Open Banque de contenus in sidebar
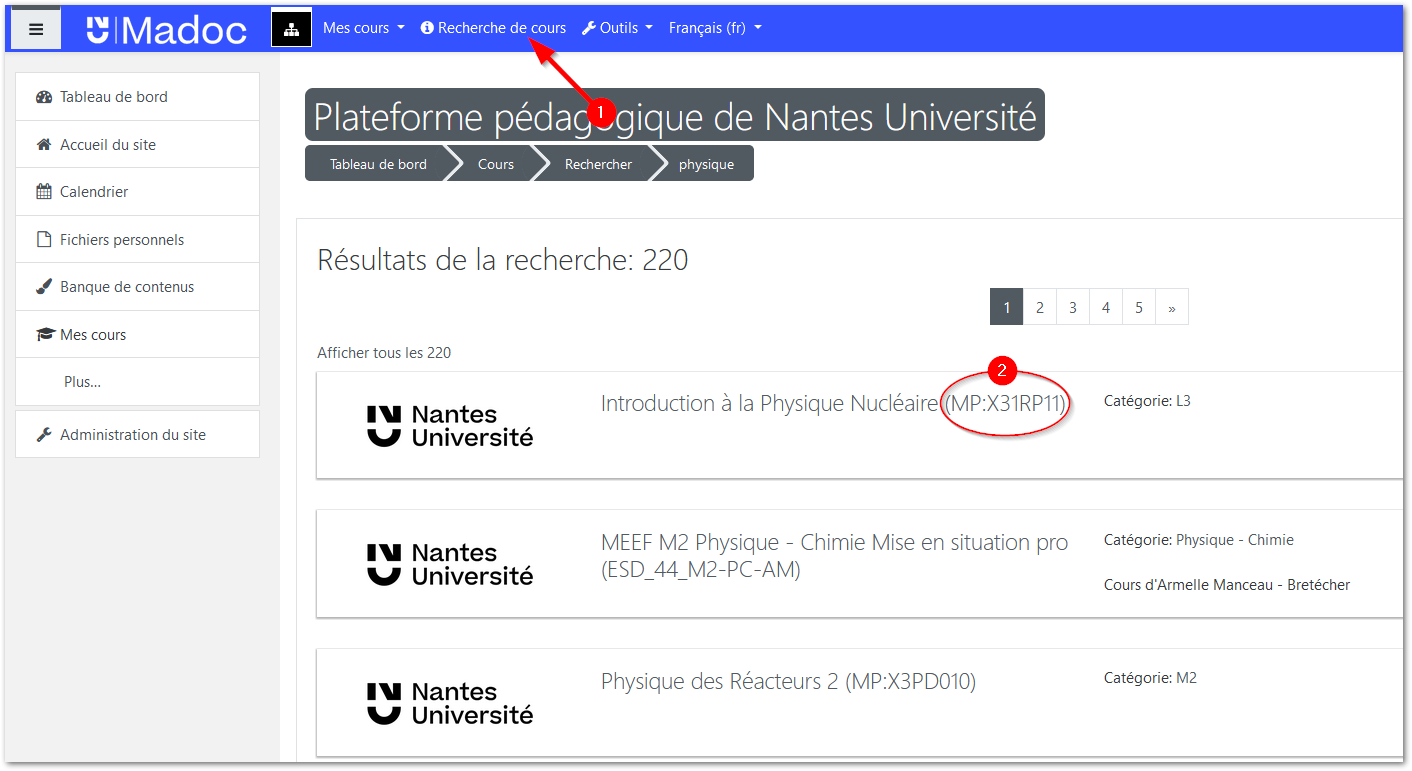Screen dimensions: 1412x771 tap(126, 287)
